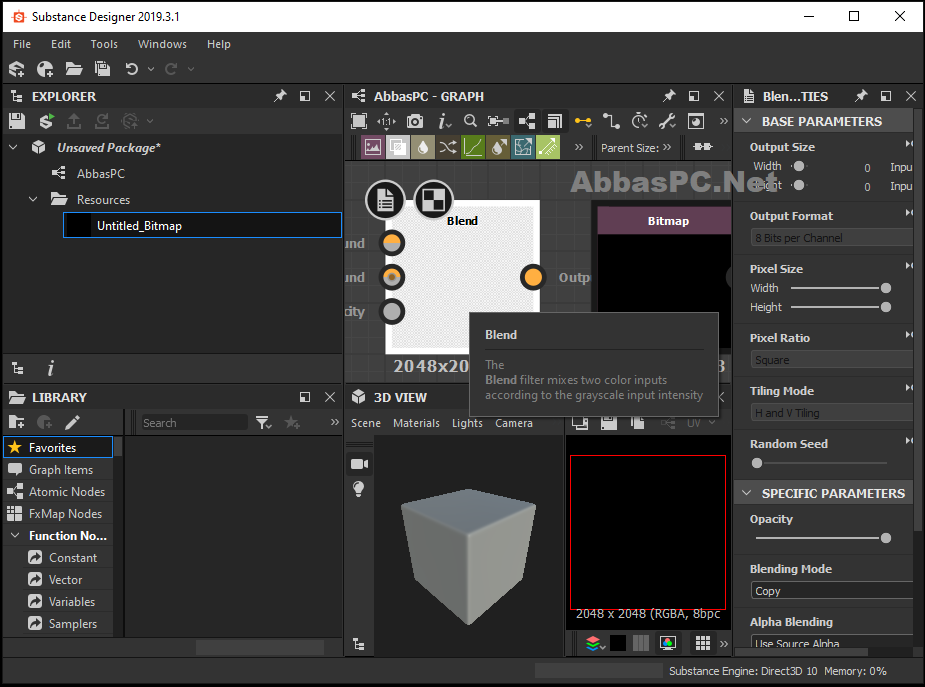Select the AbbasPC graph in Explorer

tap(101, 173)
